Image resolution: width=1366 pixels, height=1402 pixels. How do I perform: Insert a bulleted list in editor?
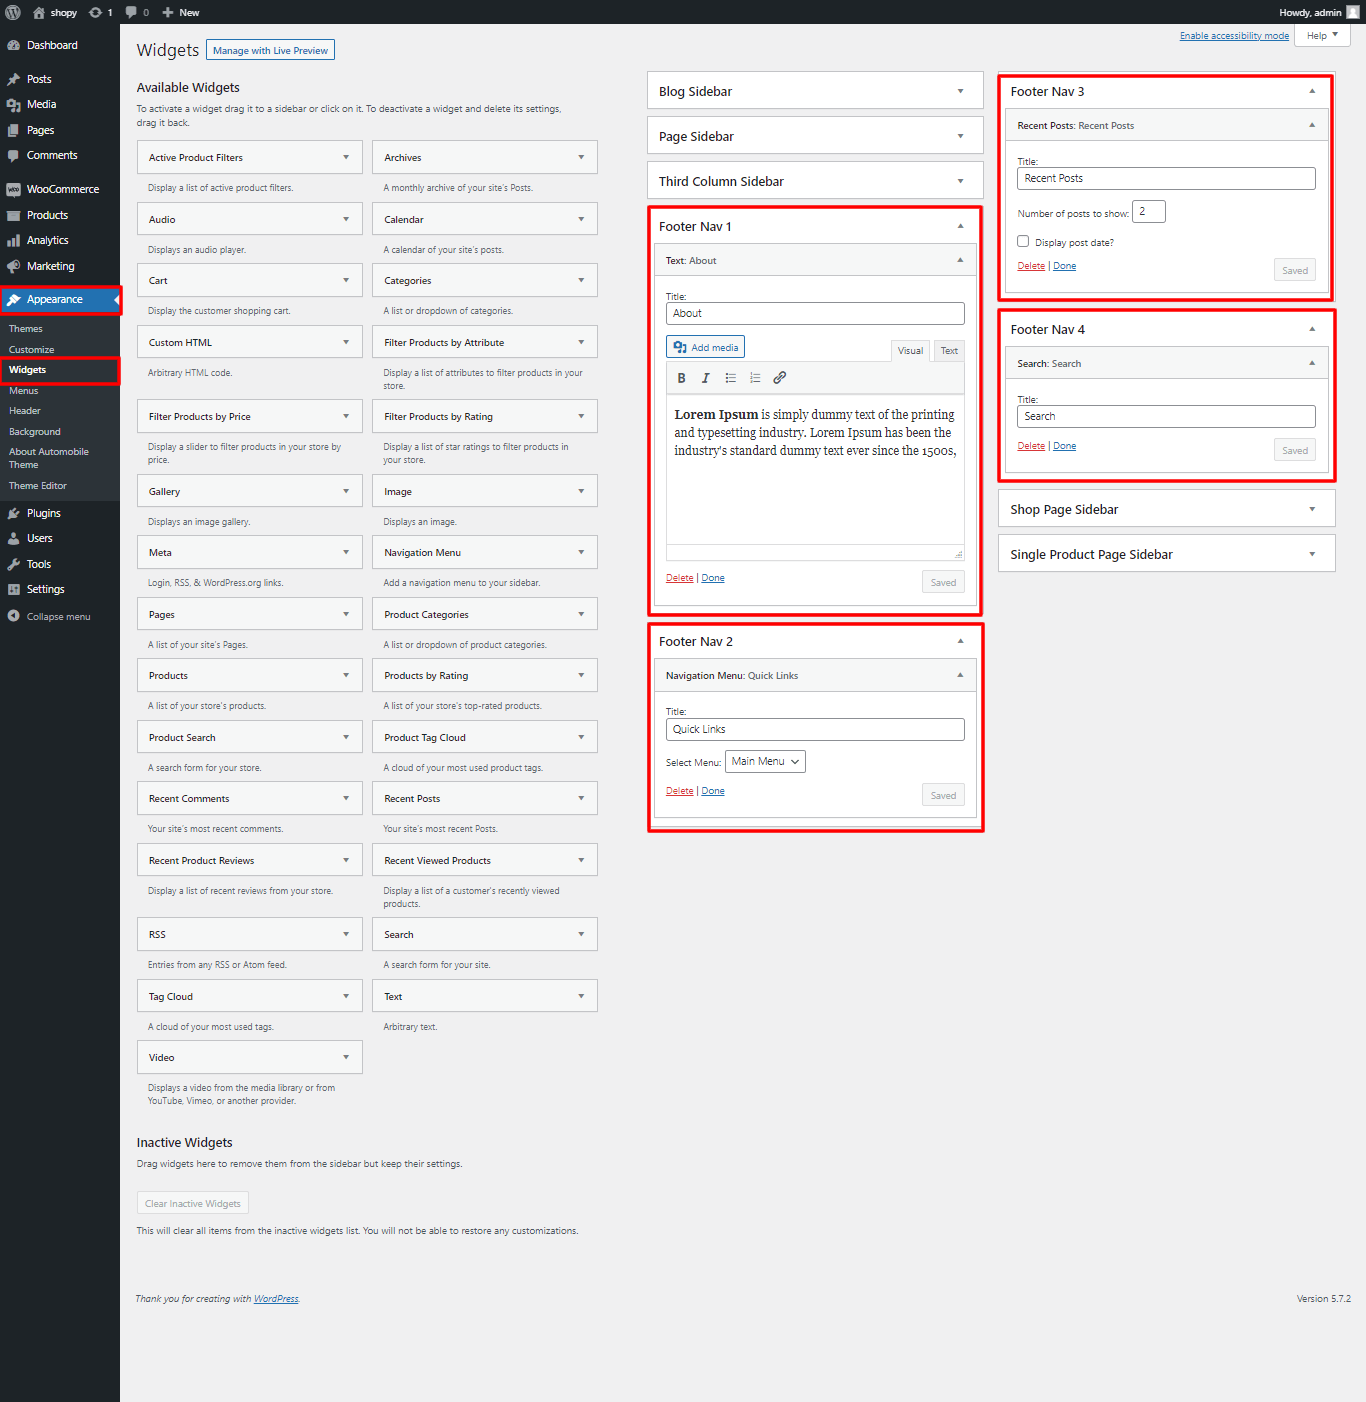click(730, 378)
